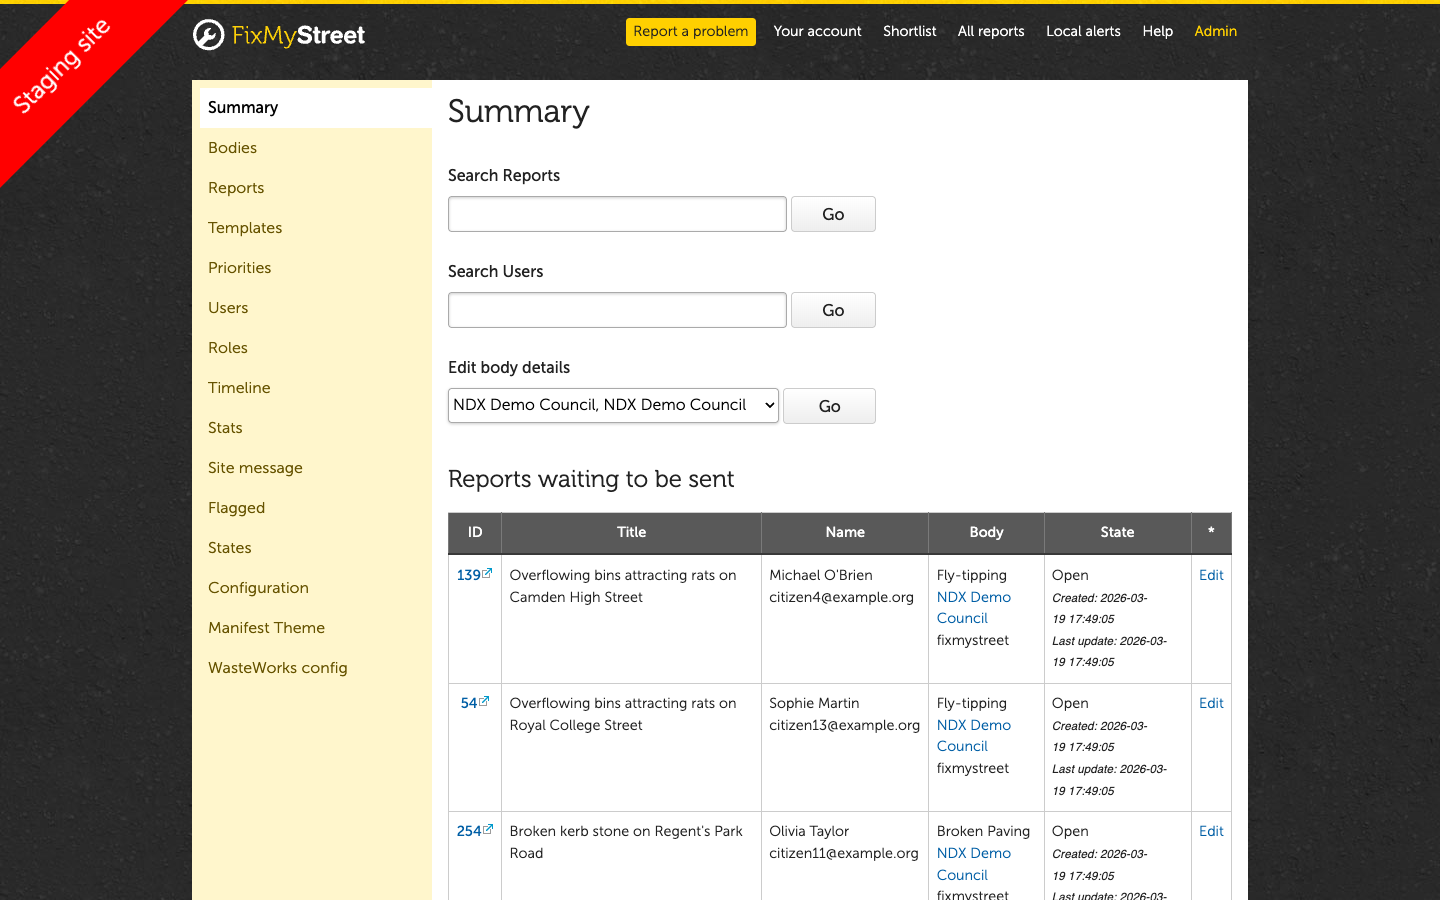
Task: Click Edit for report 139
Action: [x=1210, y=575]
